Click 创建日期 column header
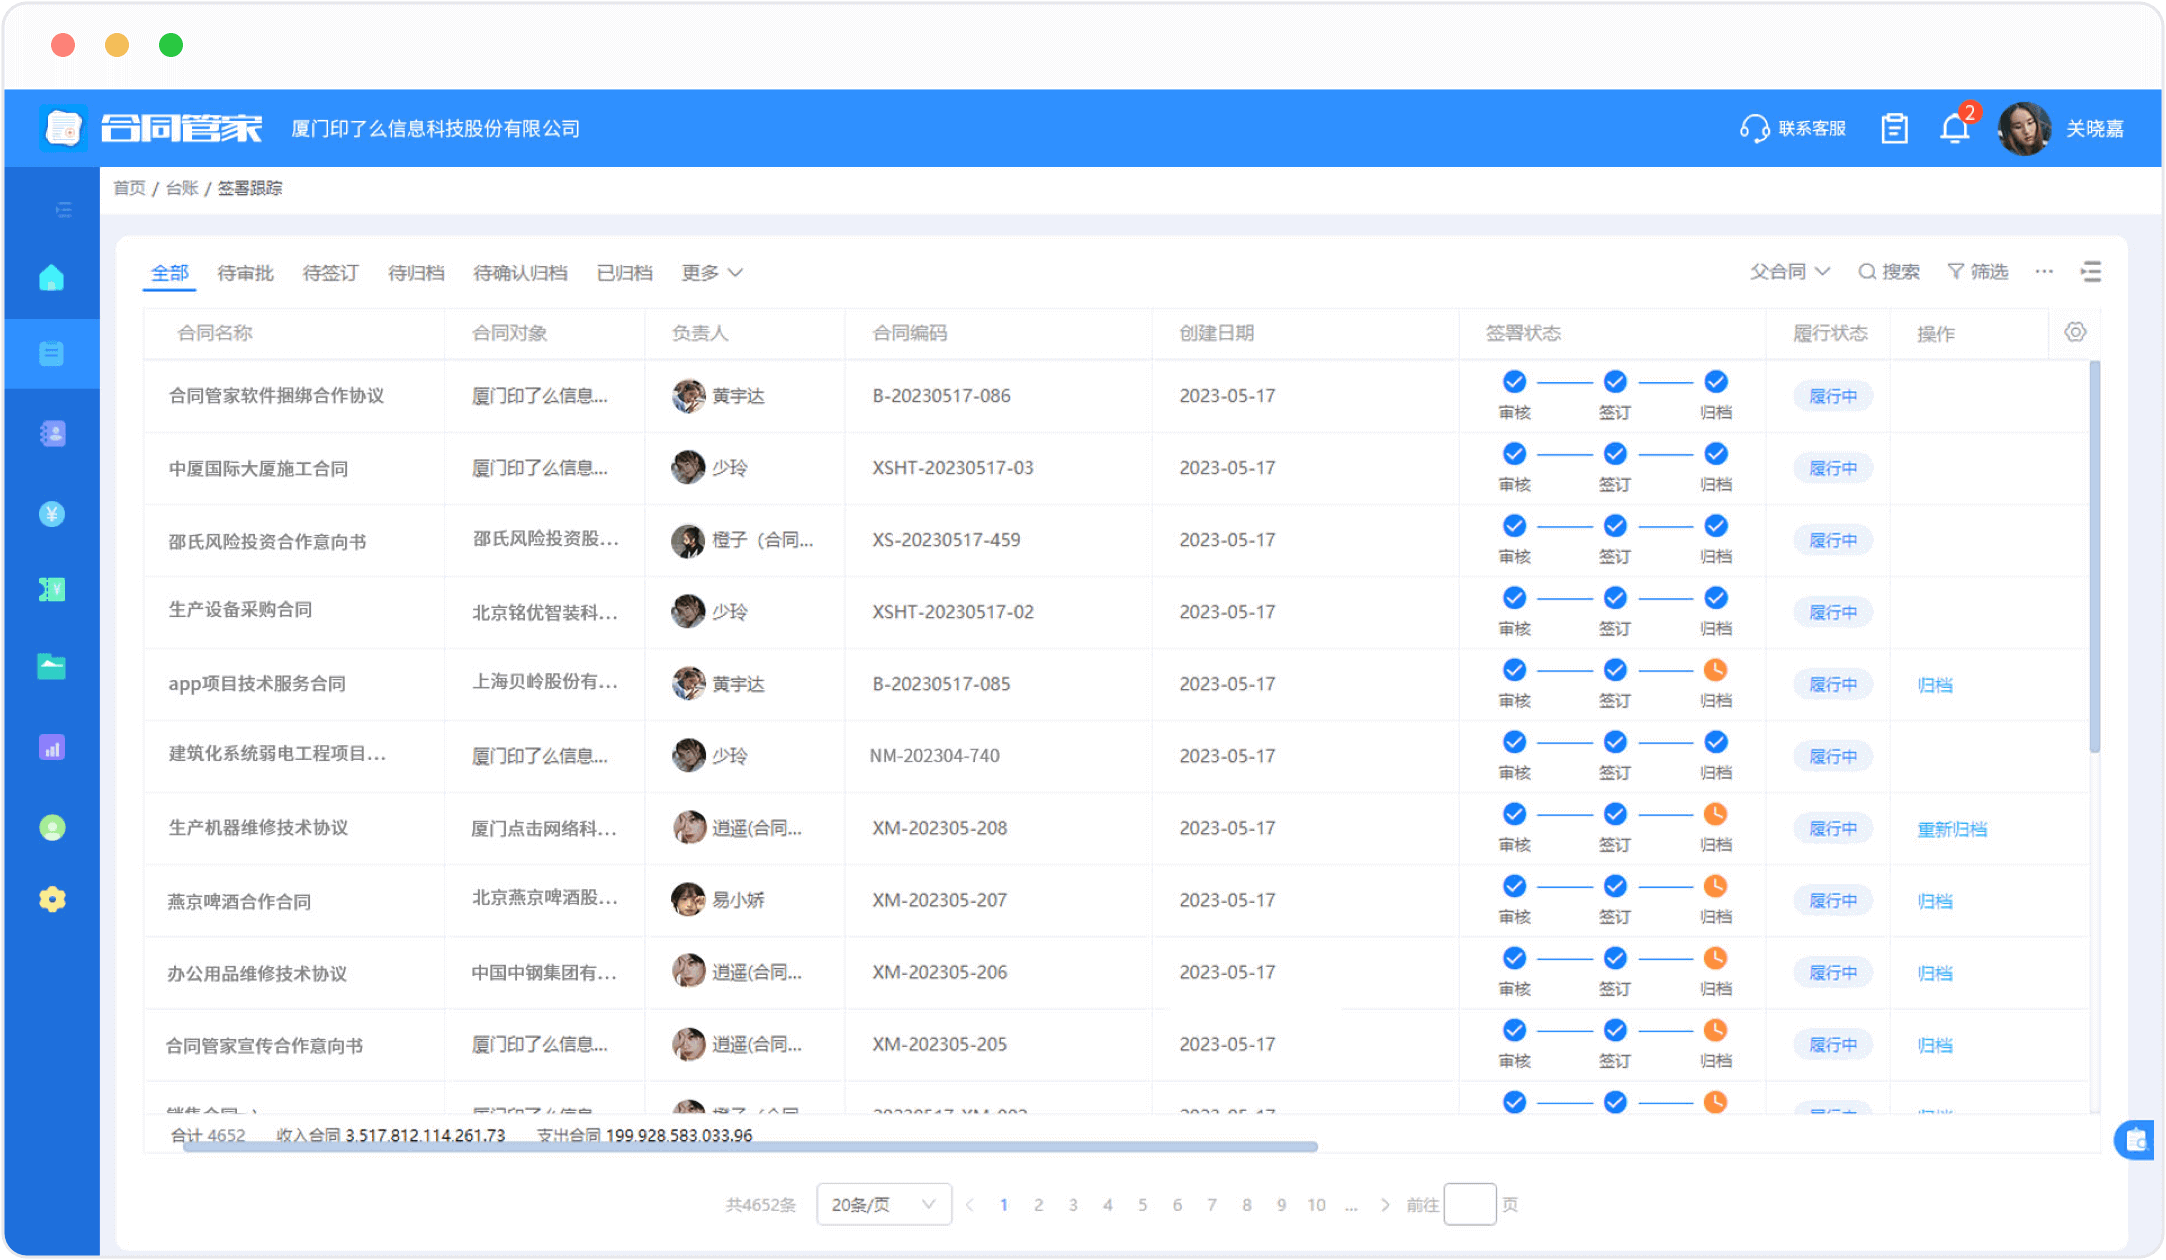This screenshot has width=2166, height=1260. coord(1216,333)
